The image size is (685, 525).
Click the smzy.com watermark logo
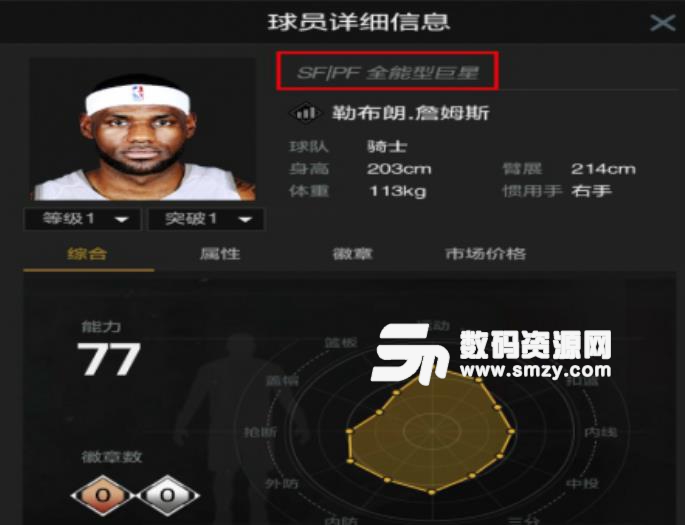[x=491, y=354]
